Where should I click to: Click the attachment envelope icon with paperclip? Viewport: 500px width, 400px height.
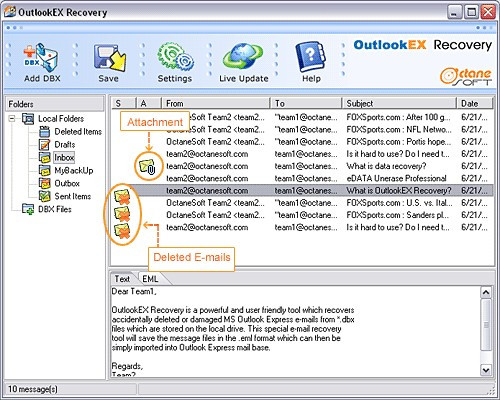pyautogui.click(x=148, y=166)
